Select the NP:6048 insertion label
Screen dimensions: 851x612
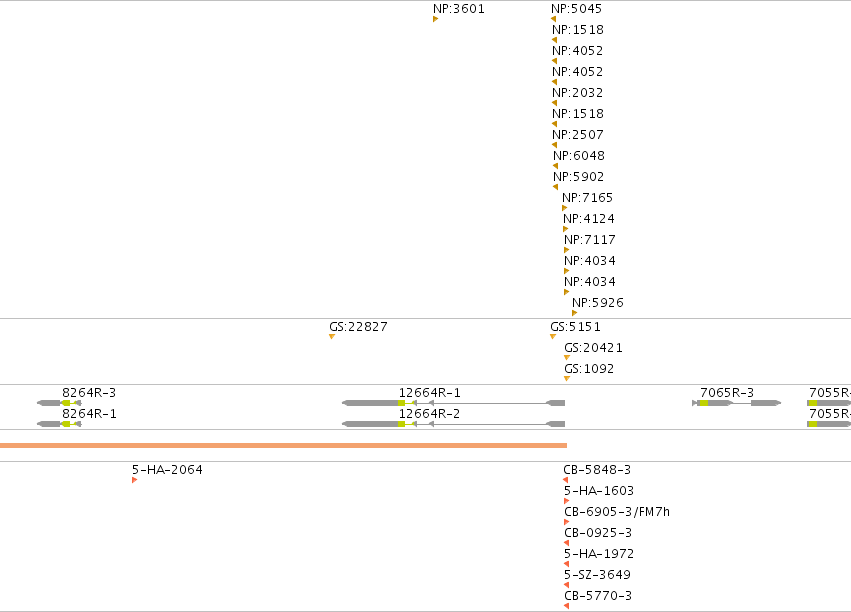tap(579, 156)
